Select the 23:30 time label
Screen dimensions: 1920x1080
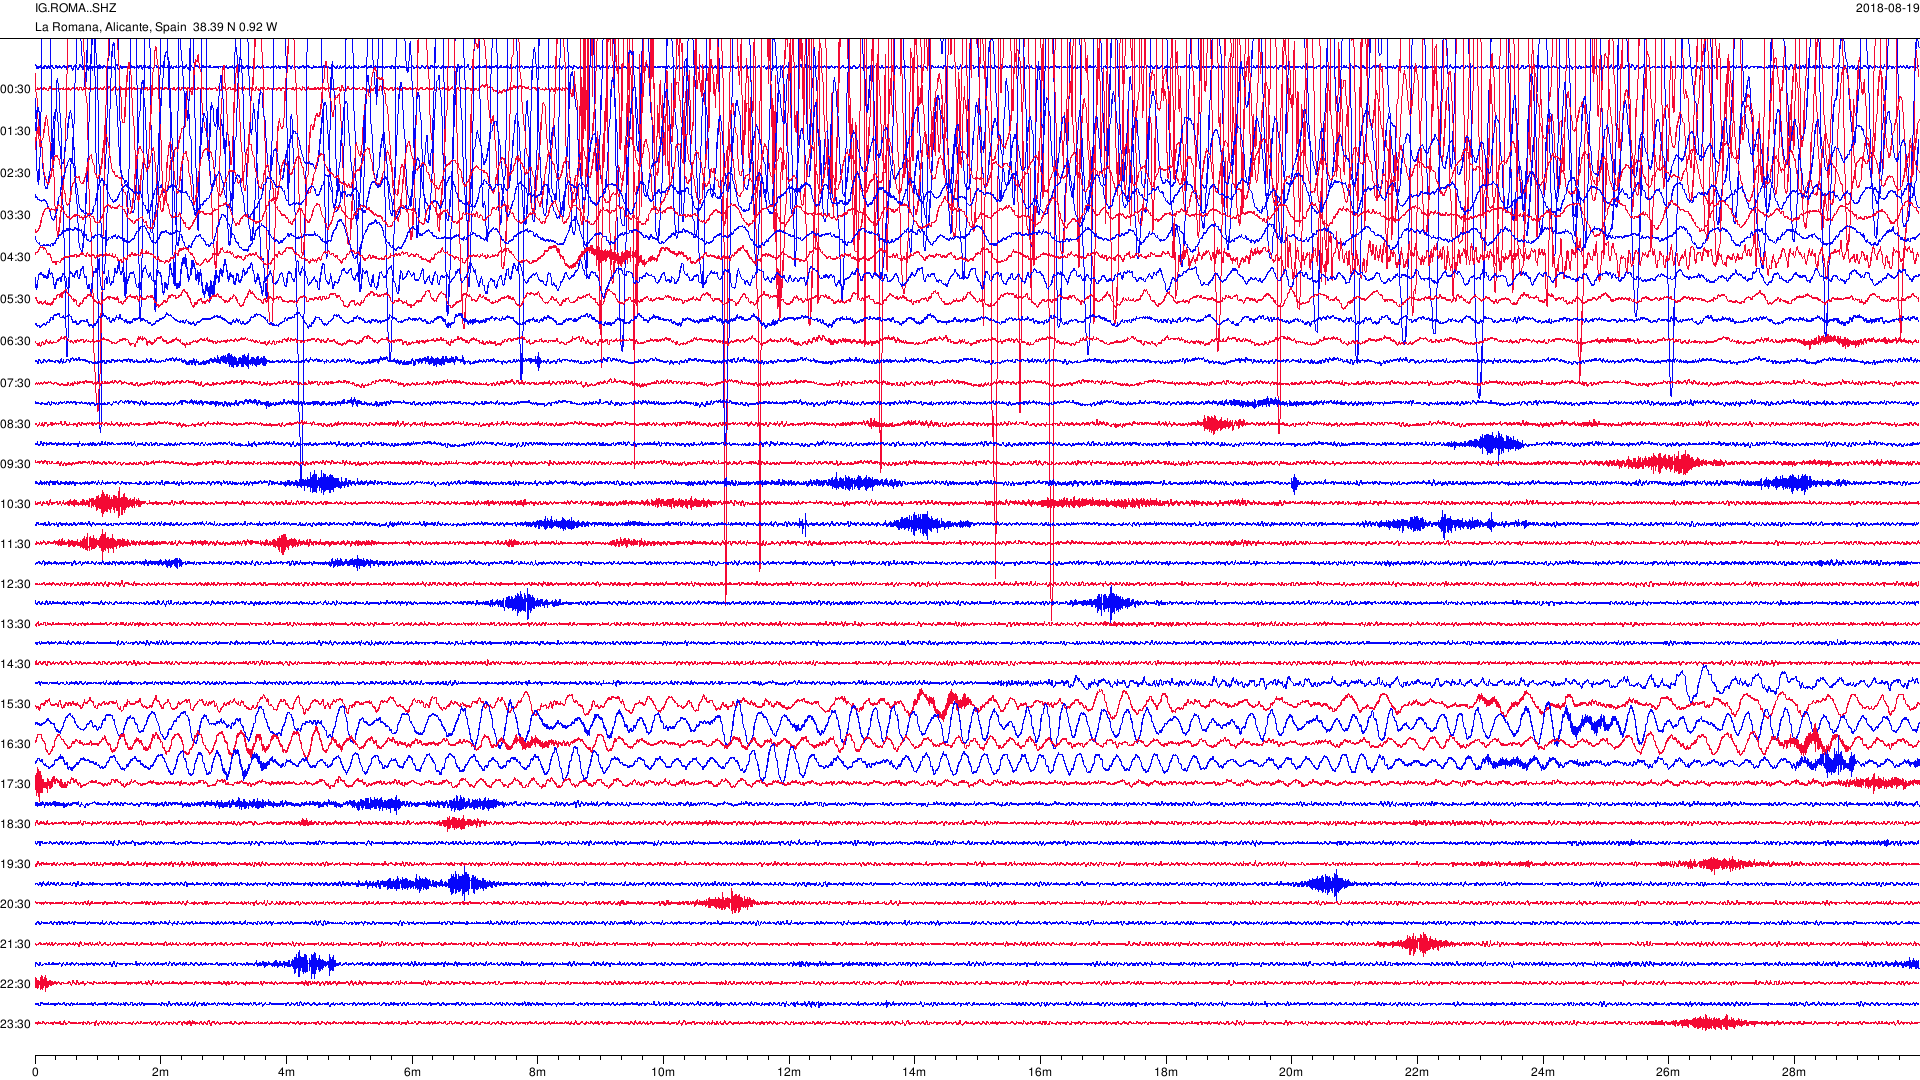(x=15, y=1024)
